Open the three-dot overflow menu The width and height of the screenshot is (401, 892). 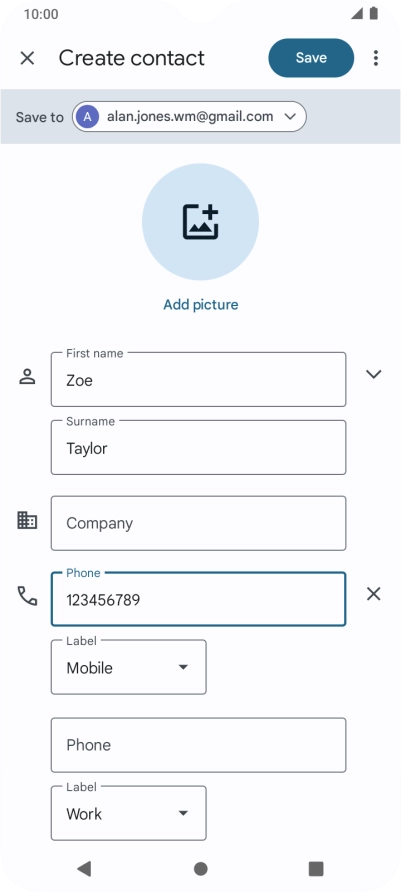[x=375, y=58]
